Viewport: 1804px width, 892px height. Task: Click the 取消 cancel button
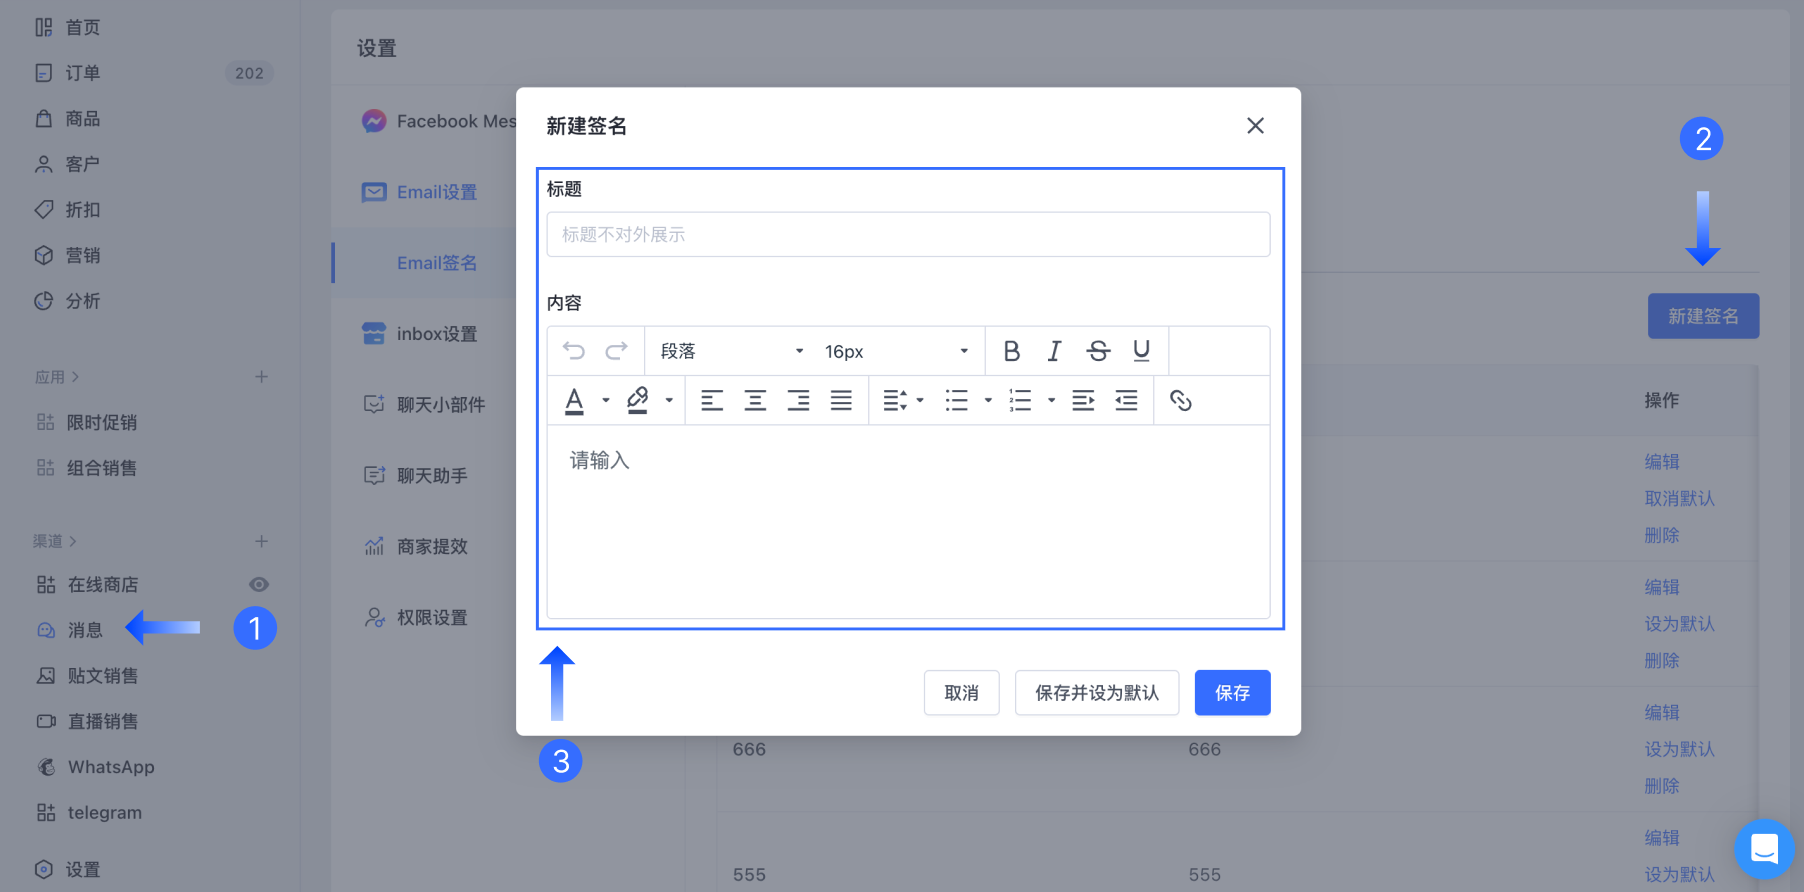coord(961,693)
